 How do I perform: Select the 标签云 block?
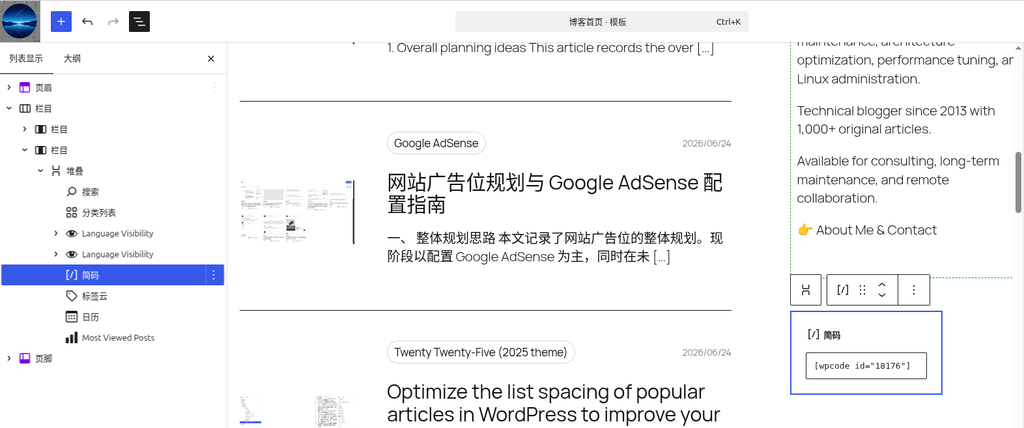[x=95, y=296]
